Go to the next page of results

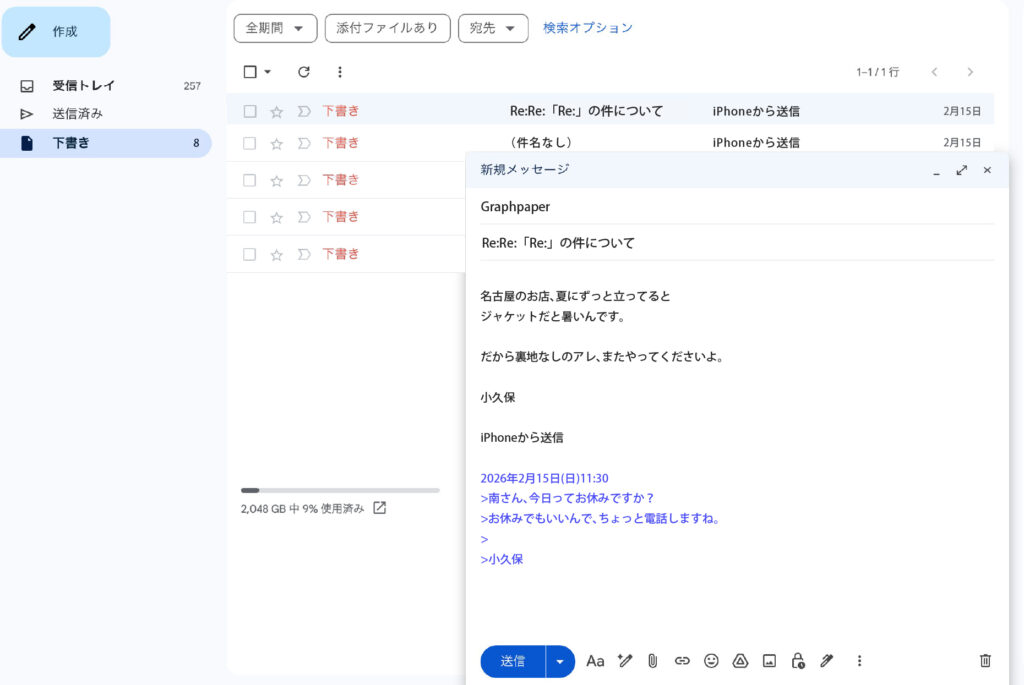click(x=970, y=72)
